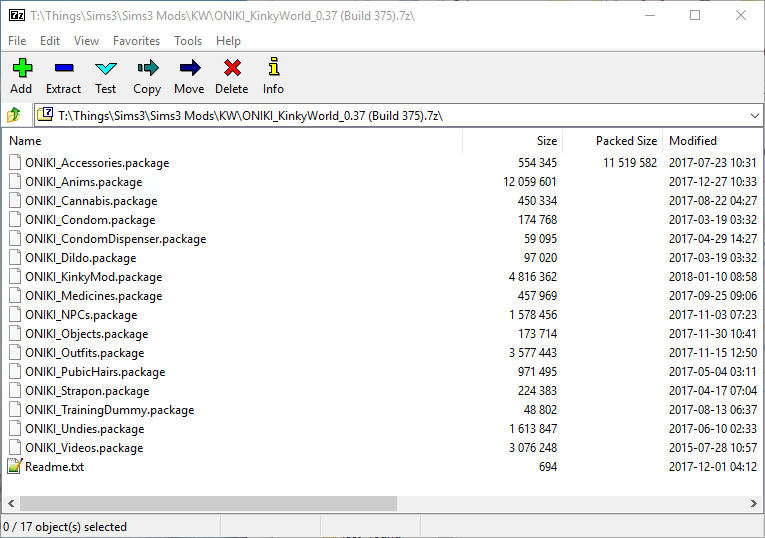Viewport: 765px width, 538px height.
Task: Click the horizontal scrollbar thumb
Action: [x=208, y=503]
